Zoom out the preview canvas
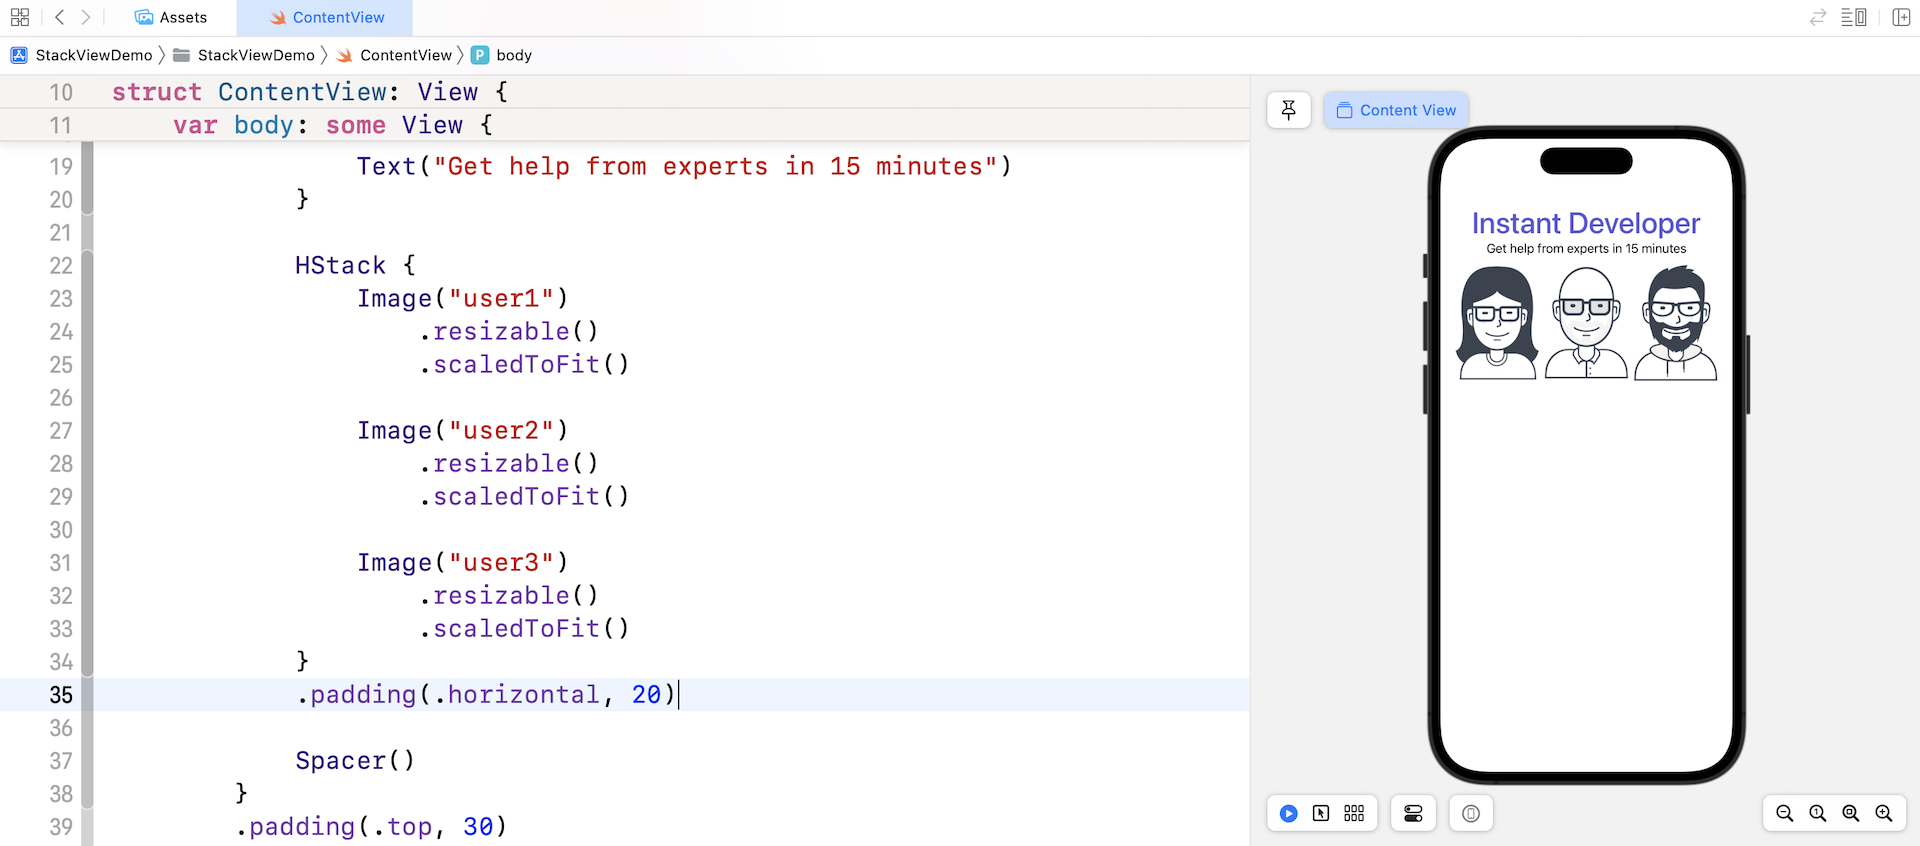 pos(1785,813)
